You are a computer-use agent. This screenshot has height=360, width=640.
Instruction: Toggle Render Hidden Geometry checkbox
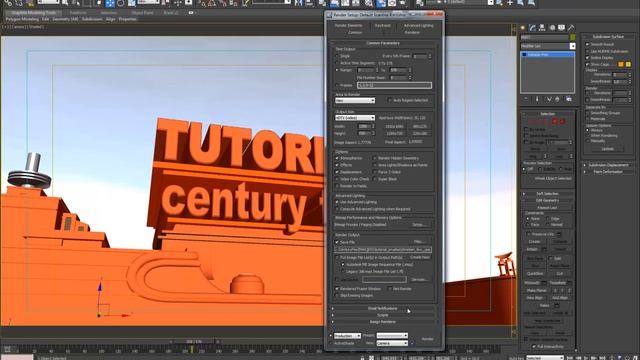(x=374, y=158)
